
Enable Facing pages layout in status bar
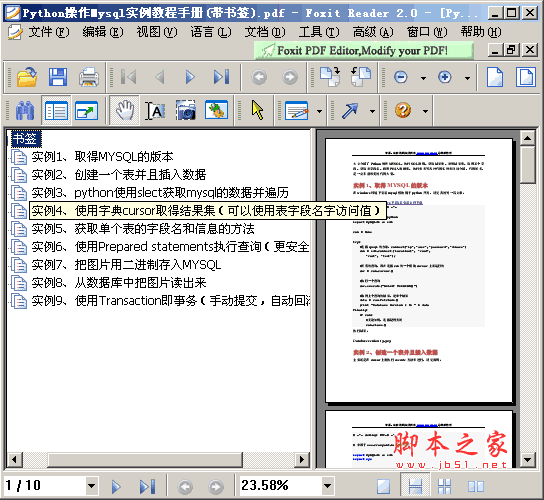[x=476, y=486]
